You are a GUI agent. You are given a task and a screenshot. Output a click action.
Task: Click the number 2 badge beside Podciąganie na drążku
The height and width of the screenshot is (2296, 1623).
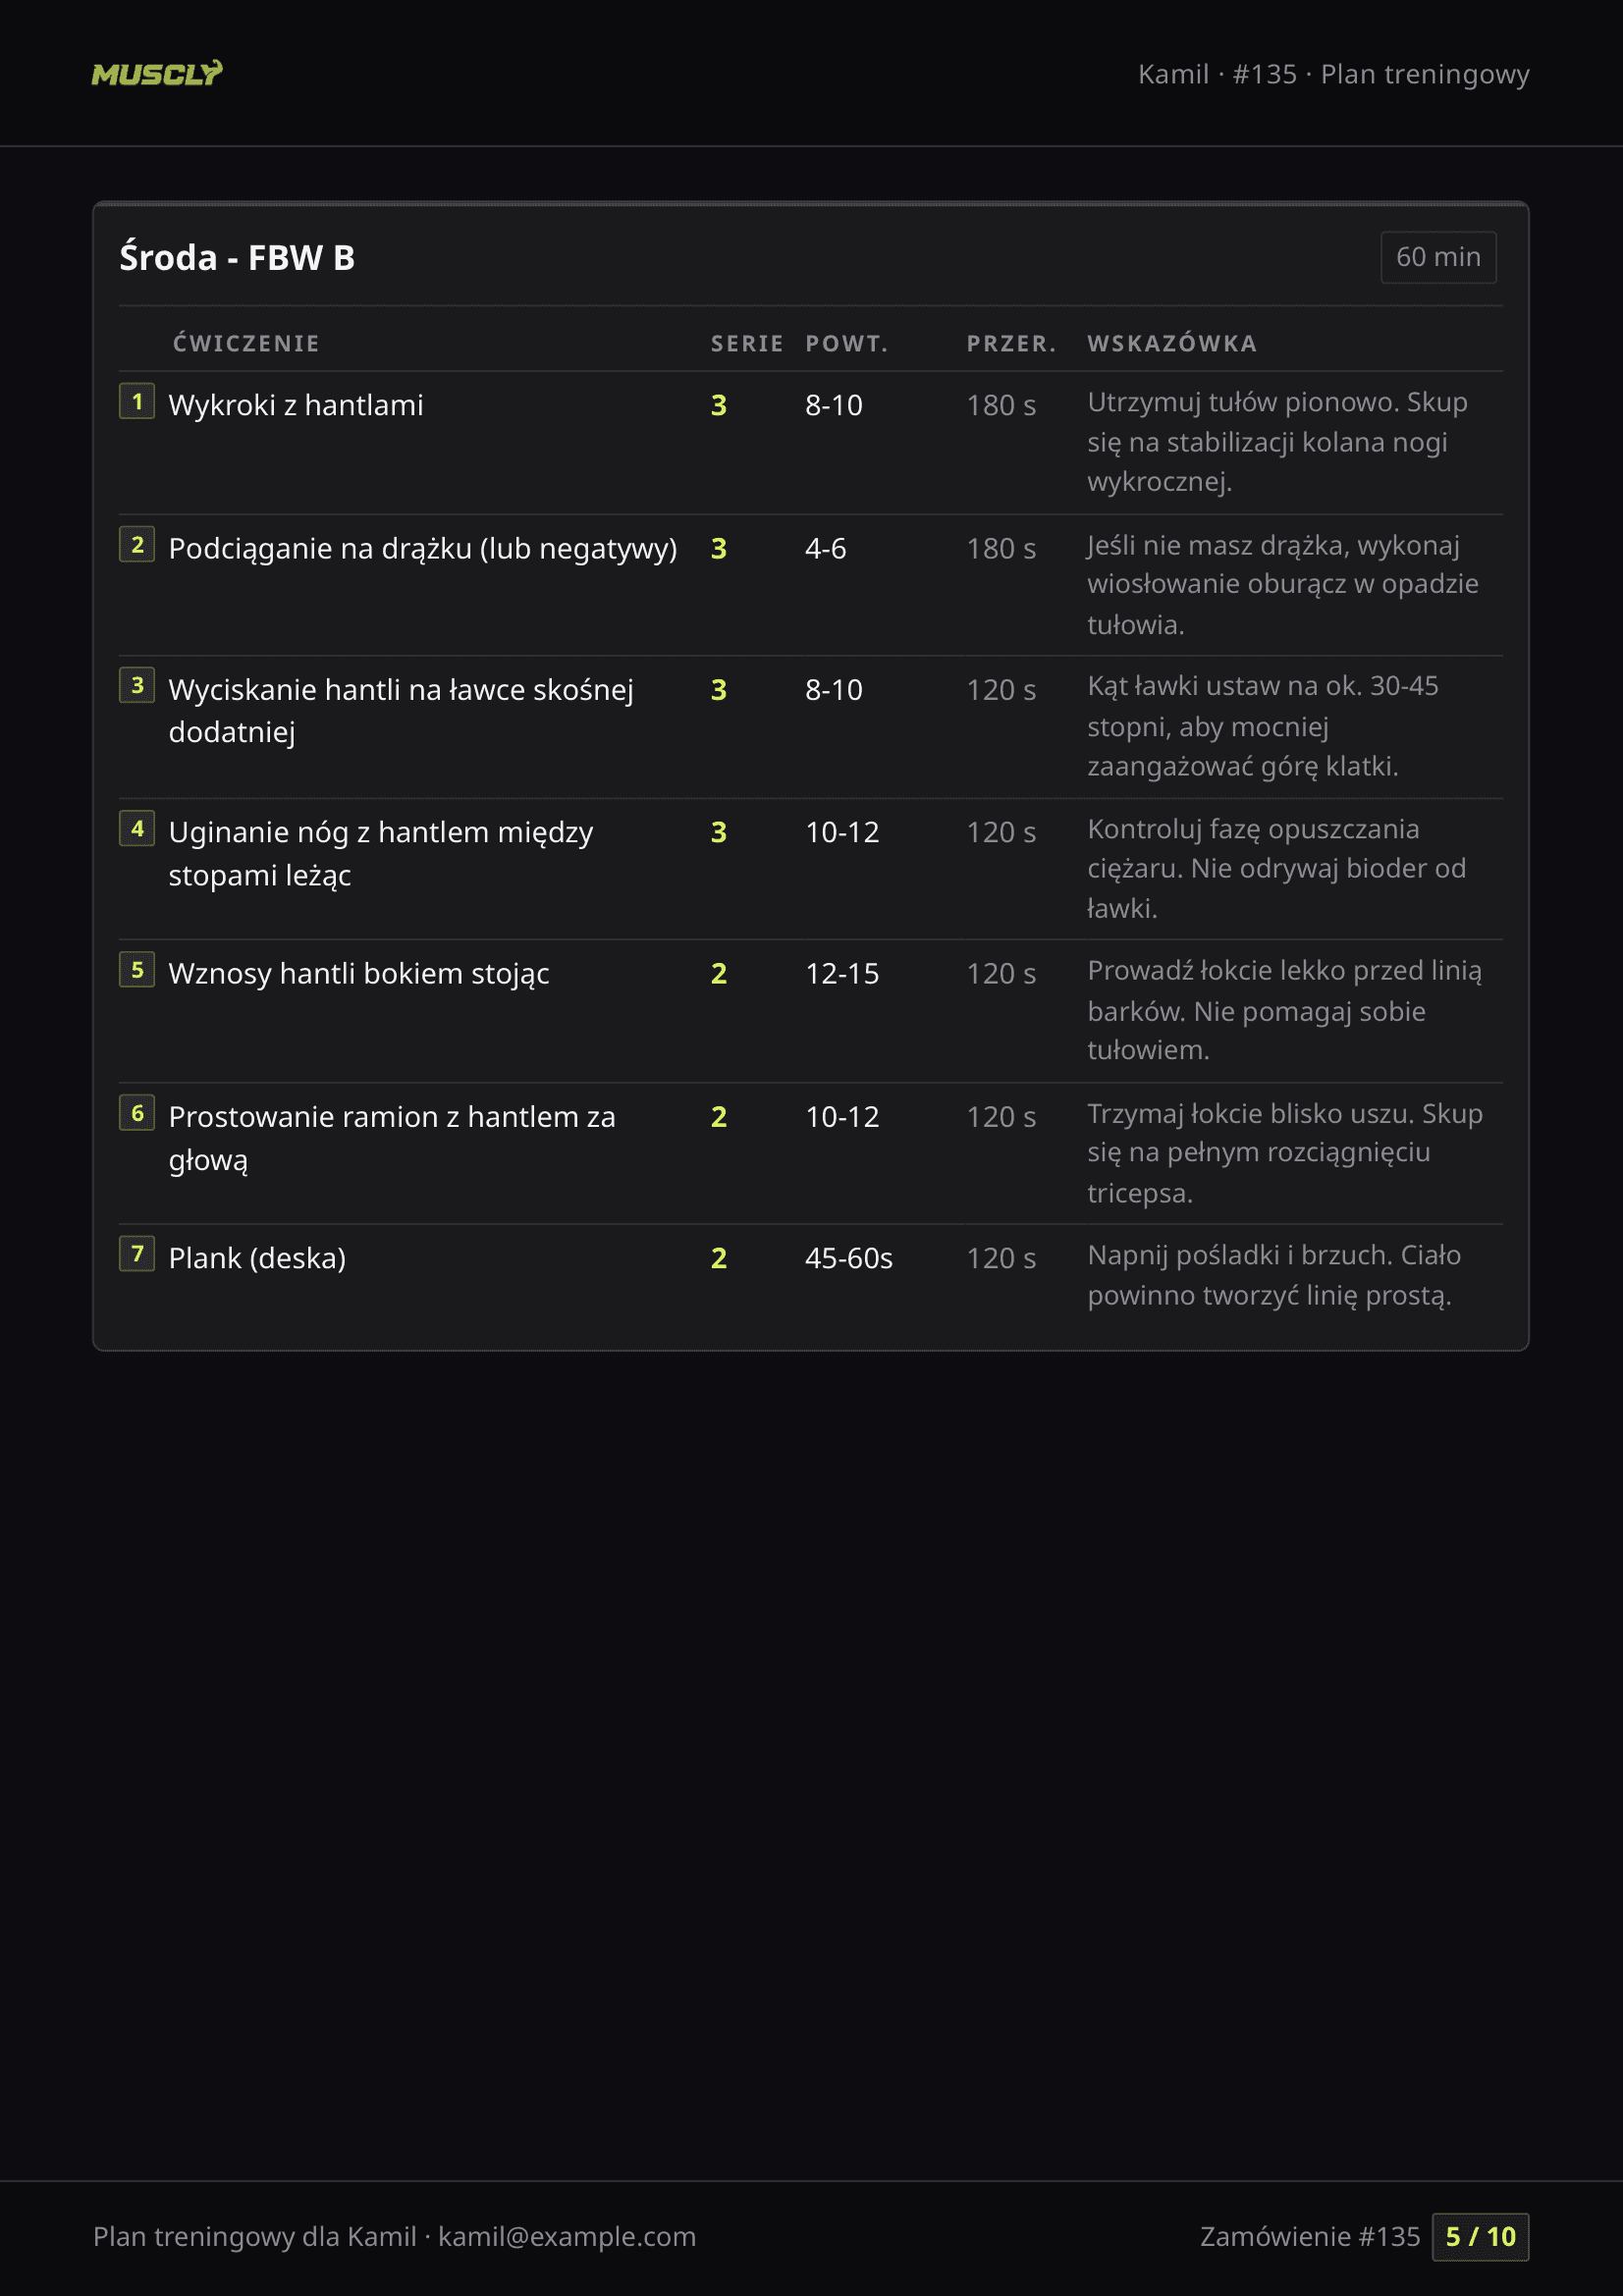pyautogui.click(x=137, y=545)
